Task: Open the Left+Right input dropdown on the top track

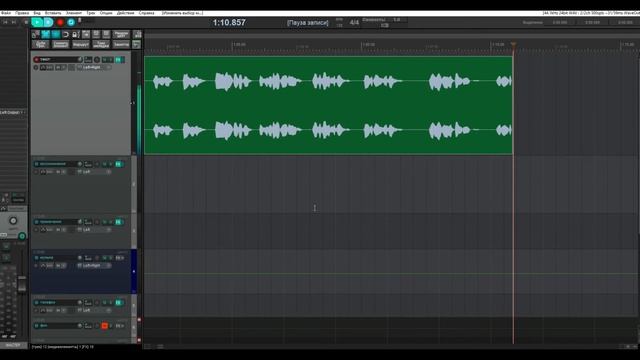Action: click(94, 67)
